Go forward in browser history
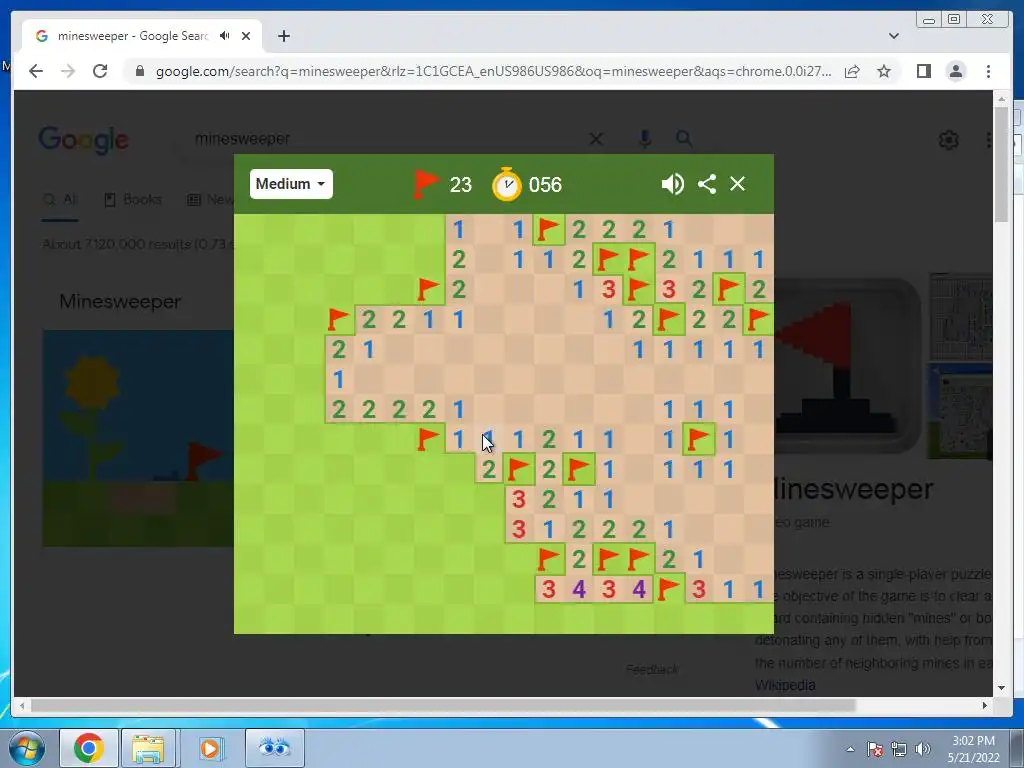This screenshot has height=768, width=1024. [x=68, y=71]
